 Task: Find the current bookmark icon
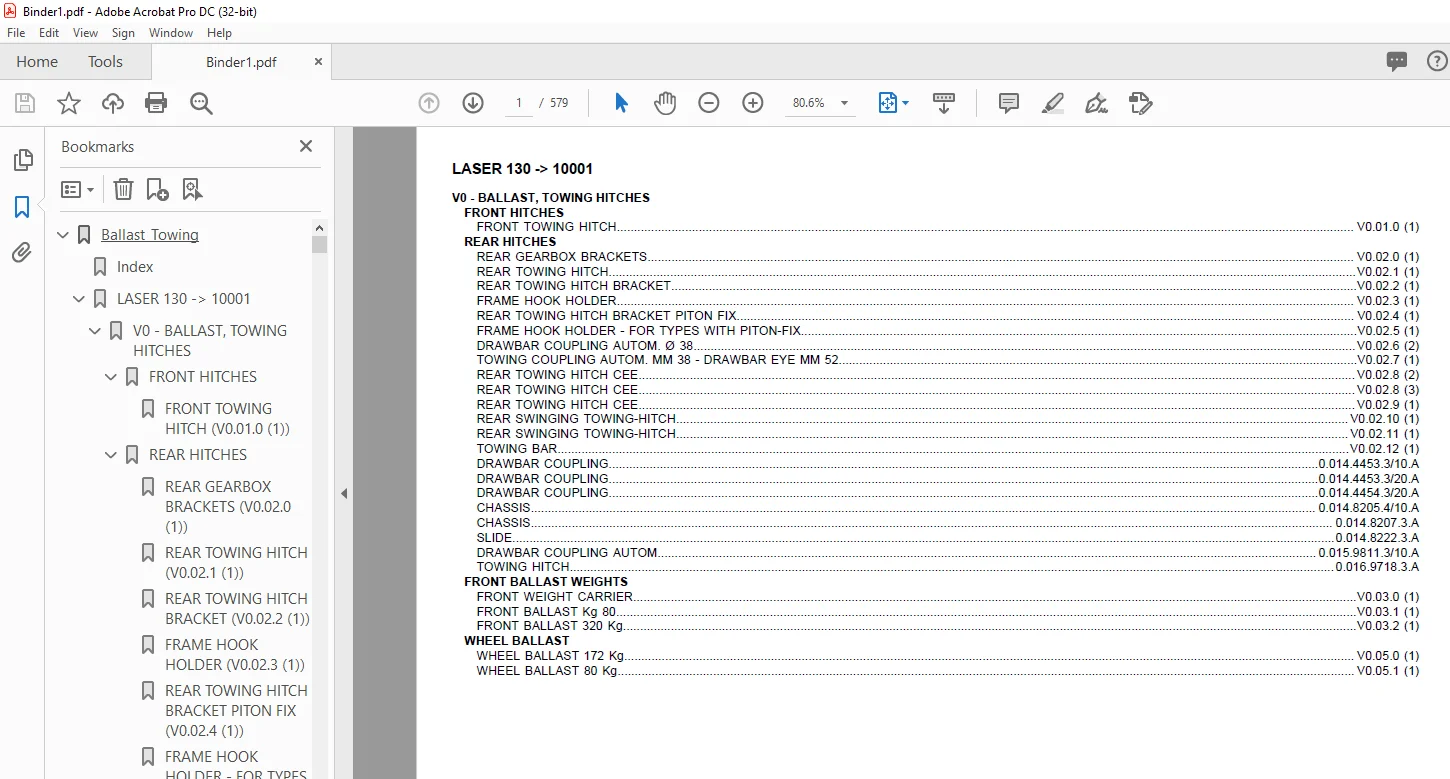pos(192,189)
